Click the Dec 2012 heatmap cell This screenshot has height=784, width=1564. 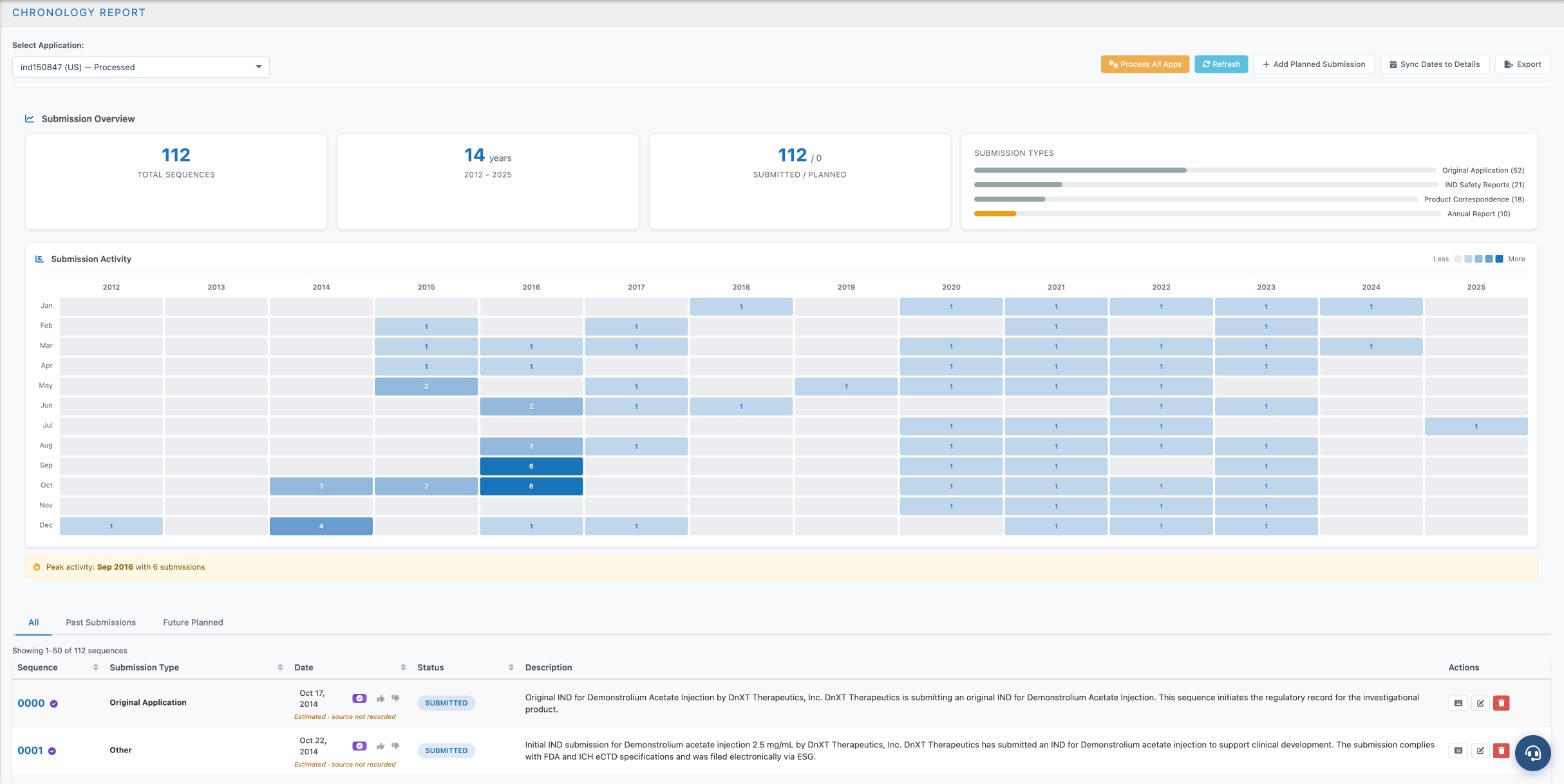coord(111,526)
